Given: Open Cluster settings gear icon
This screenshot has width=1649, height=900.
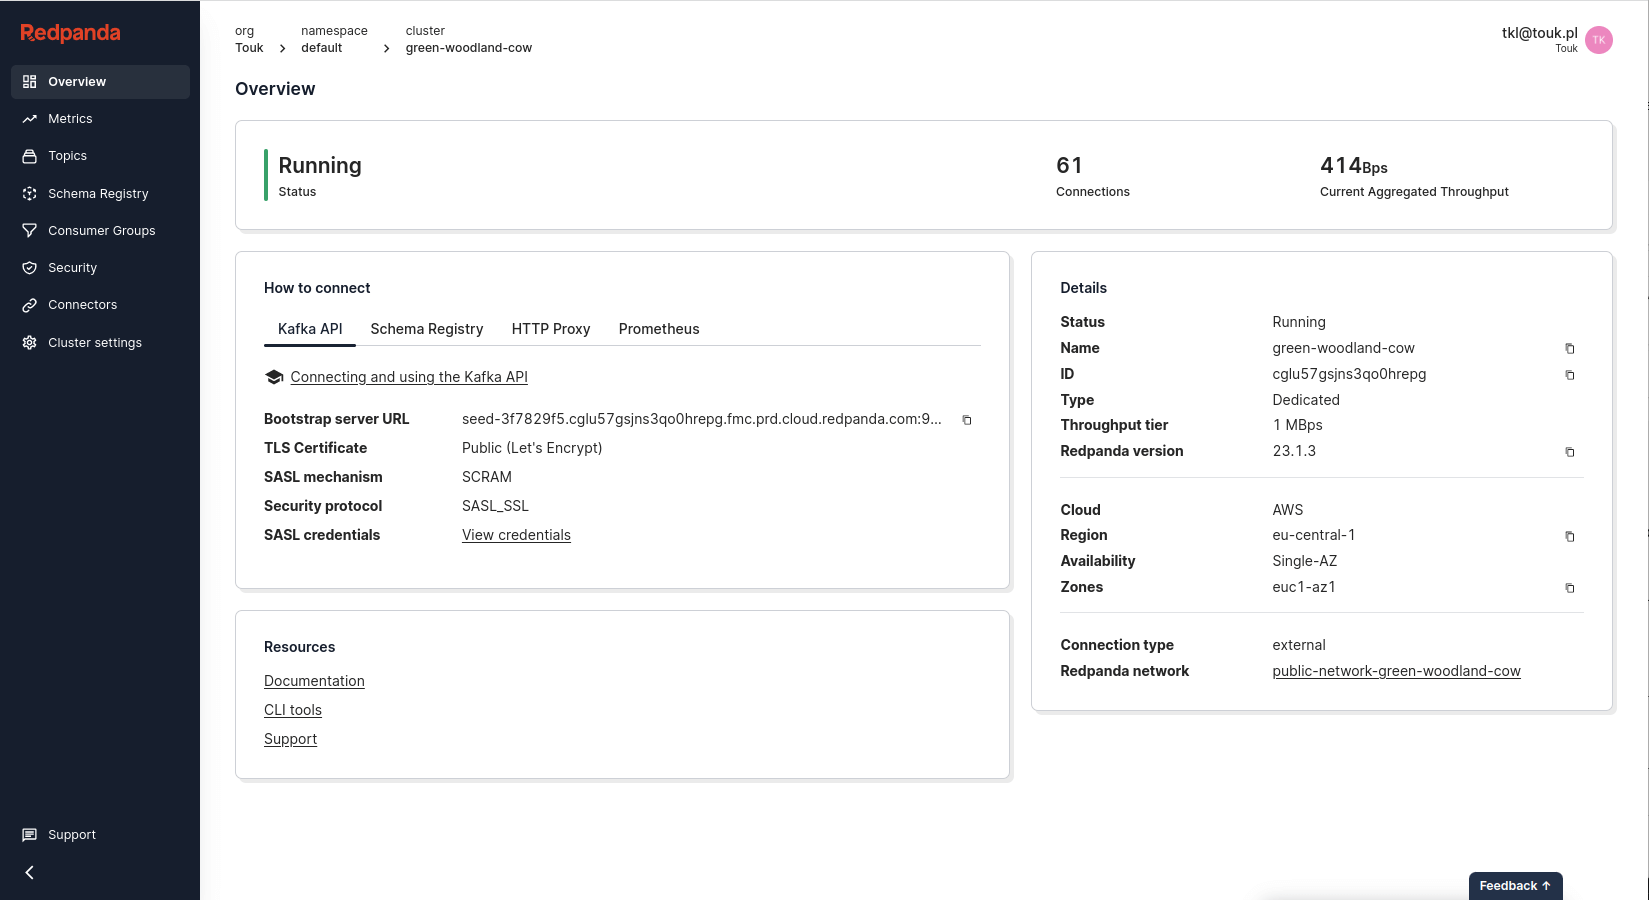Looking at the screenshot, I should click(x=30, y=343).
